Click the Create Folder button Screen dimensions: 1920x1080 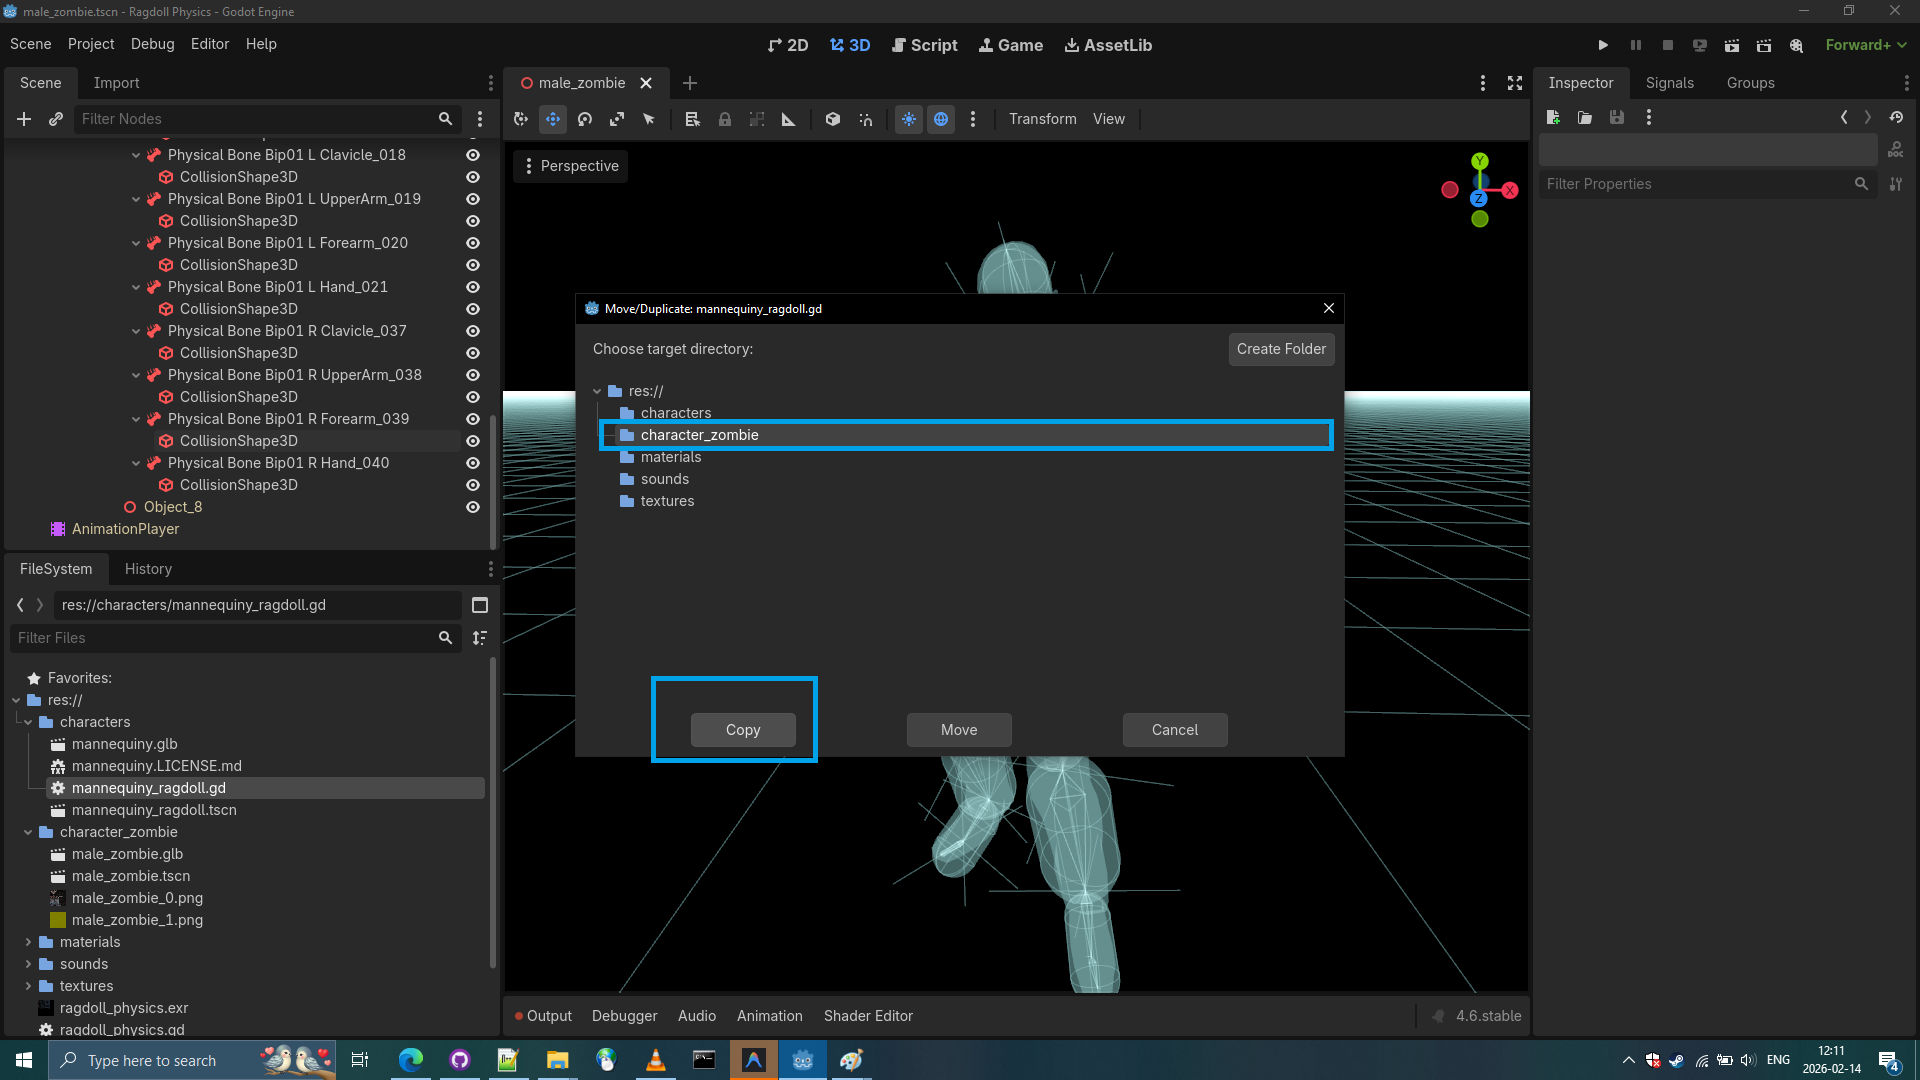coord(1281,349)
